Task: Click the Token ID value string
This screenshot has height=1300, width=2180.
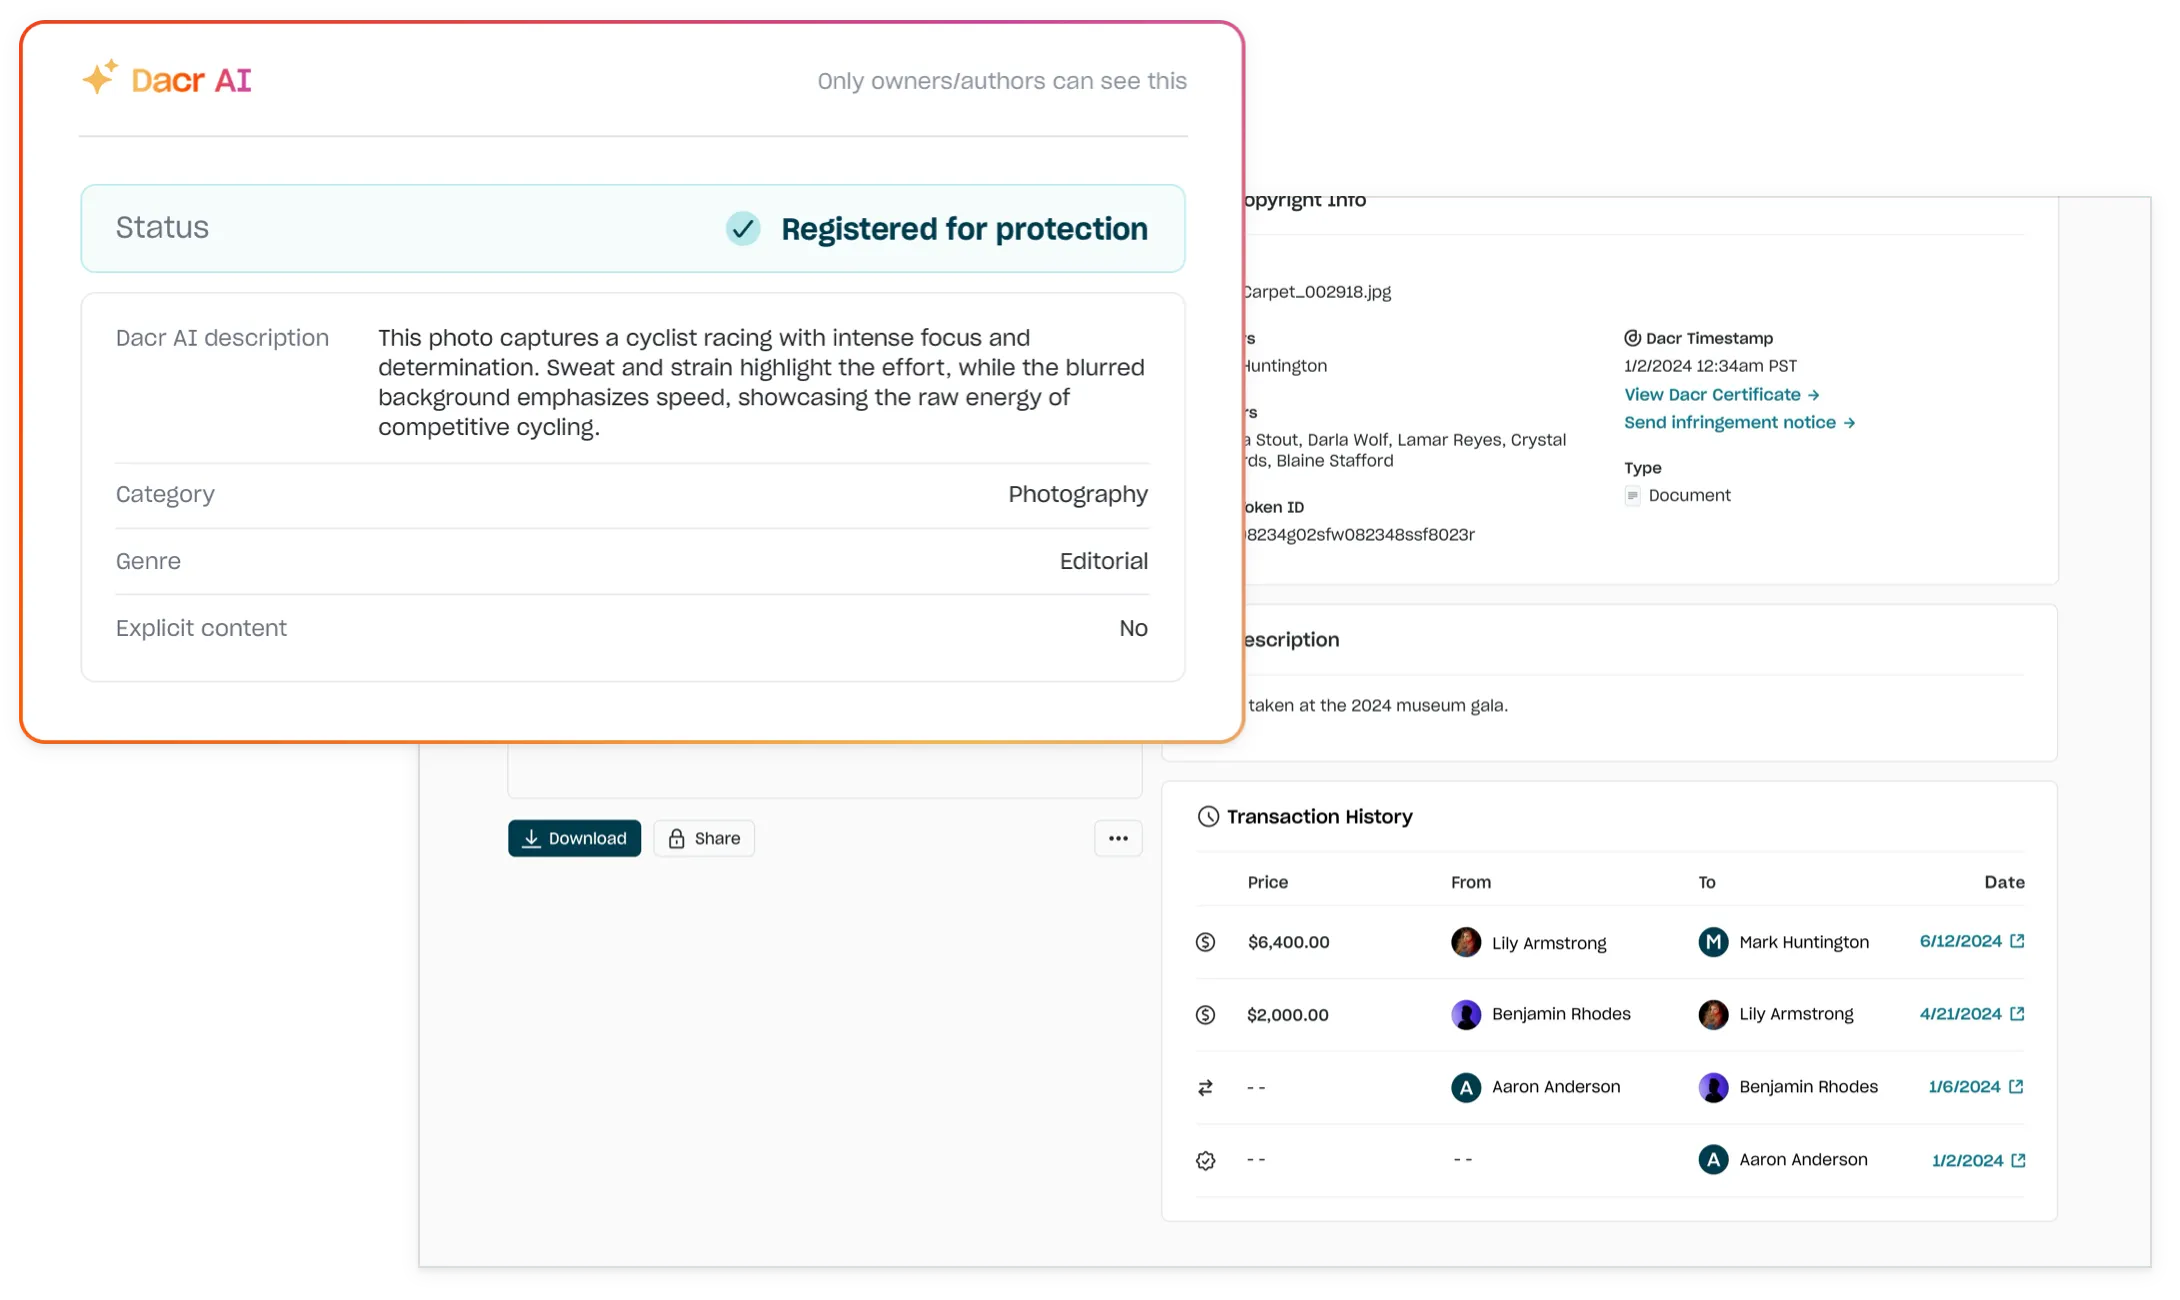Action: (1360, 534)
